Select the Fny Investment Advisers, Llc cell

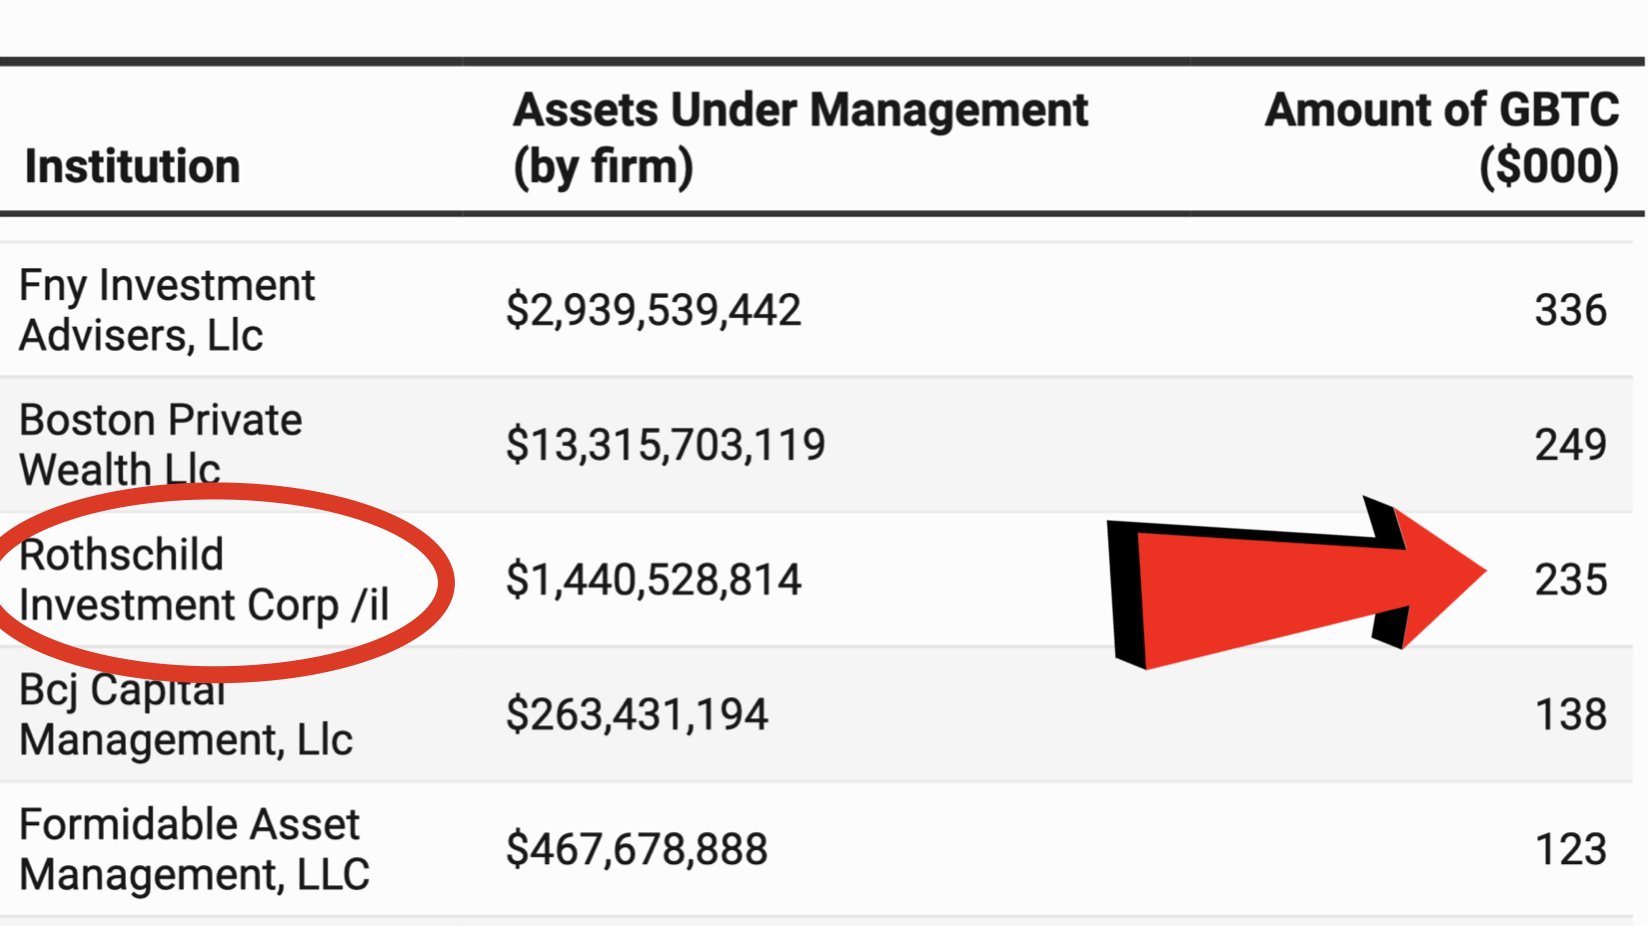167,310
